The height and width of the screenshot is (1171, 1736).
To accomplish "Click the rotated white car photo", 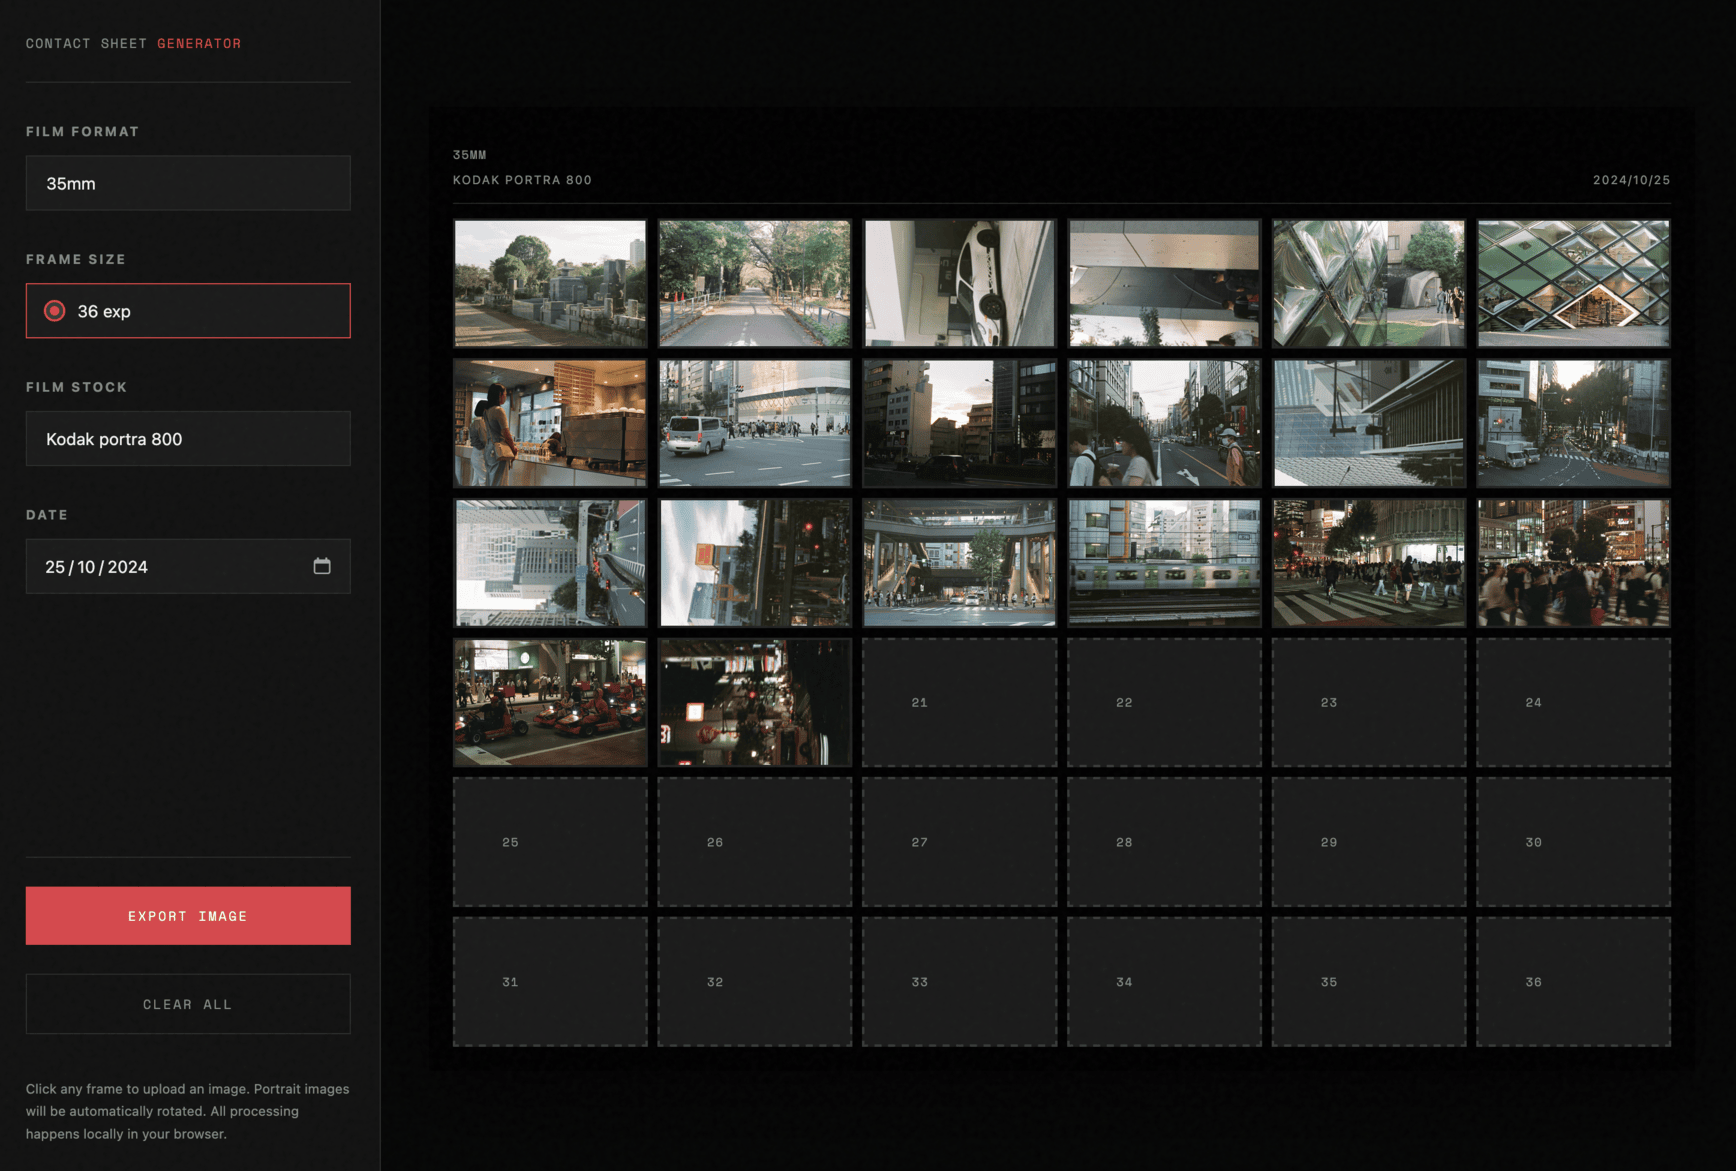I will pos(959,284).
